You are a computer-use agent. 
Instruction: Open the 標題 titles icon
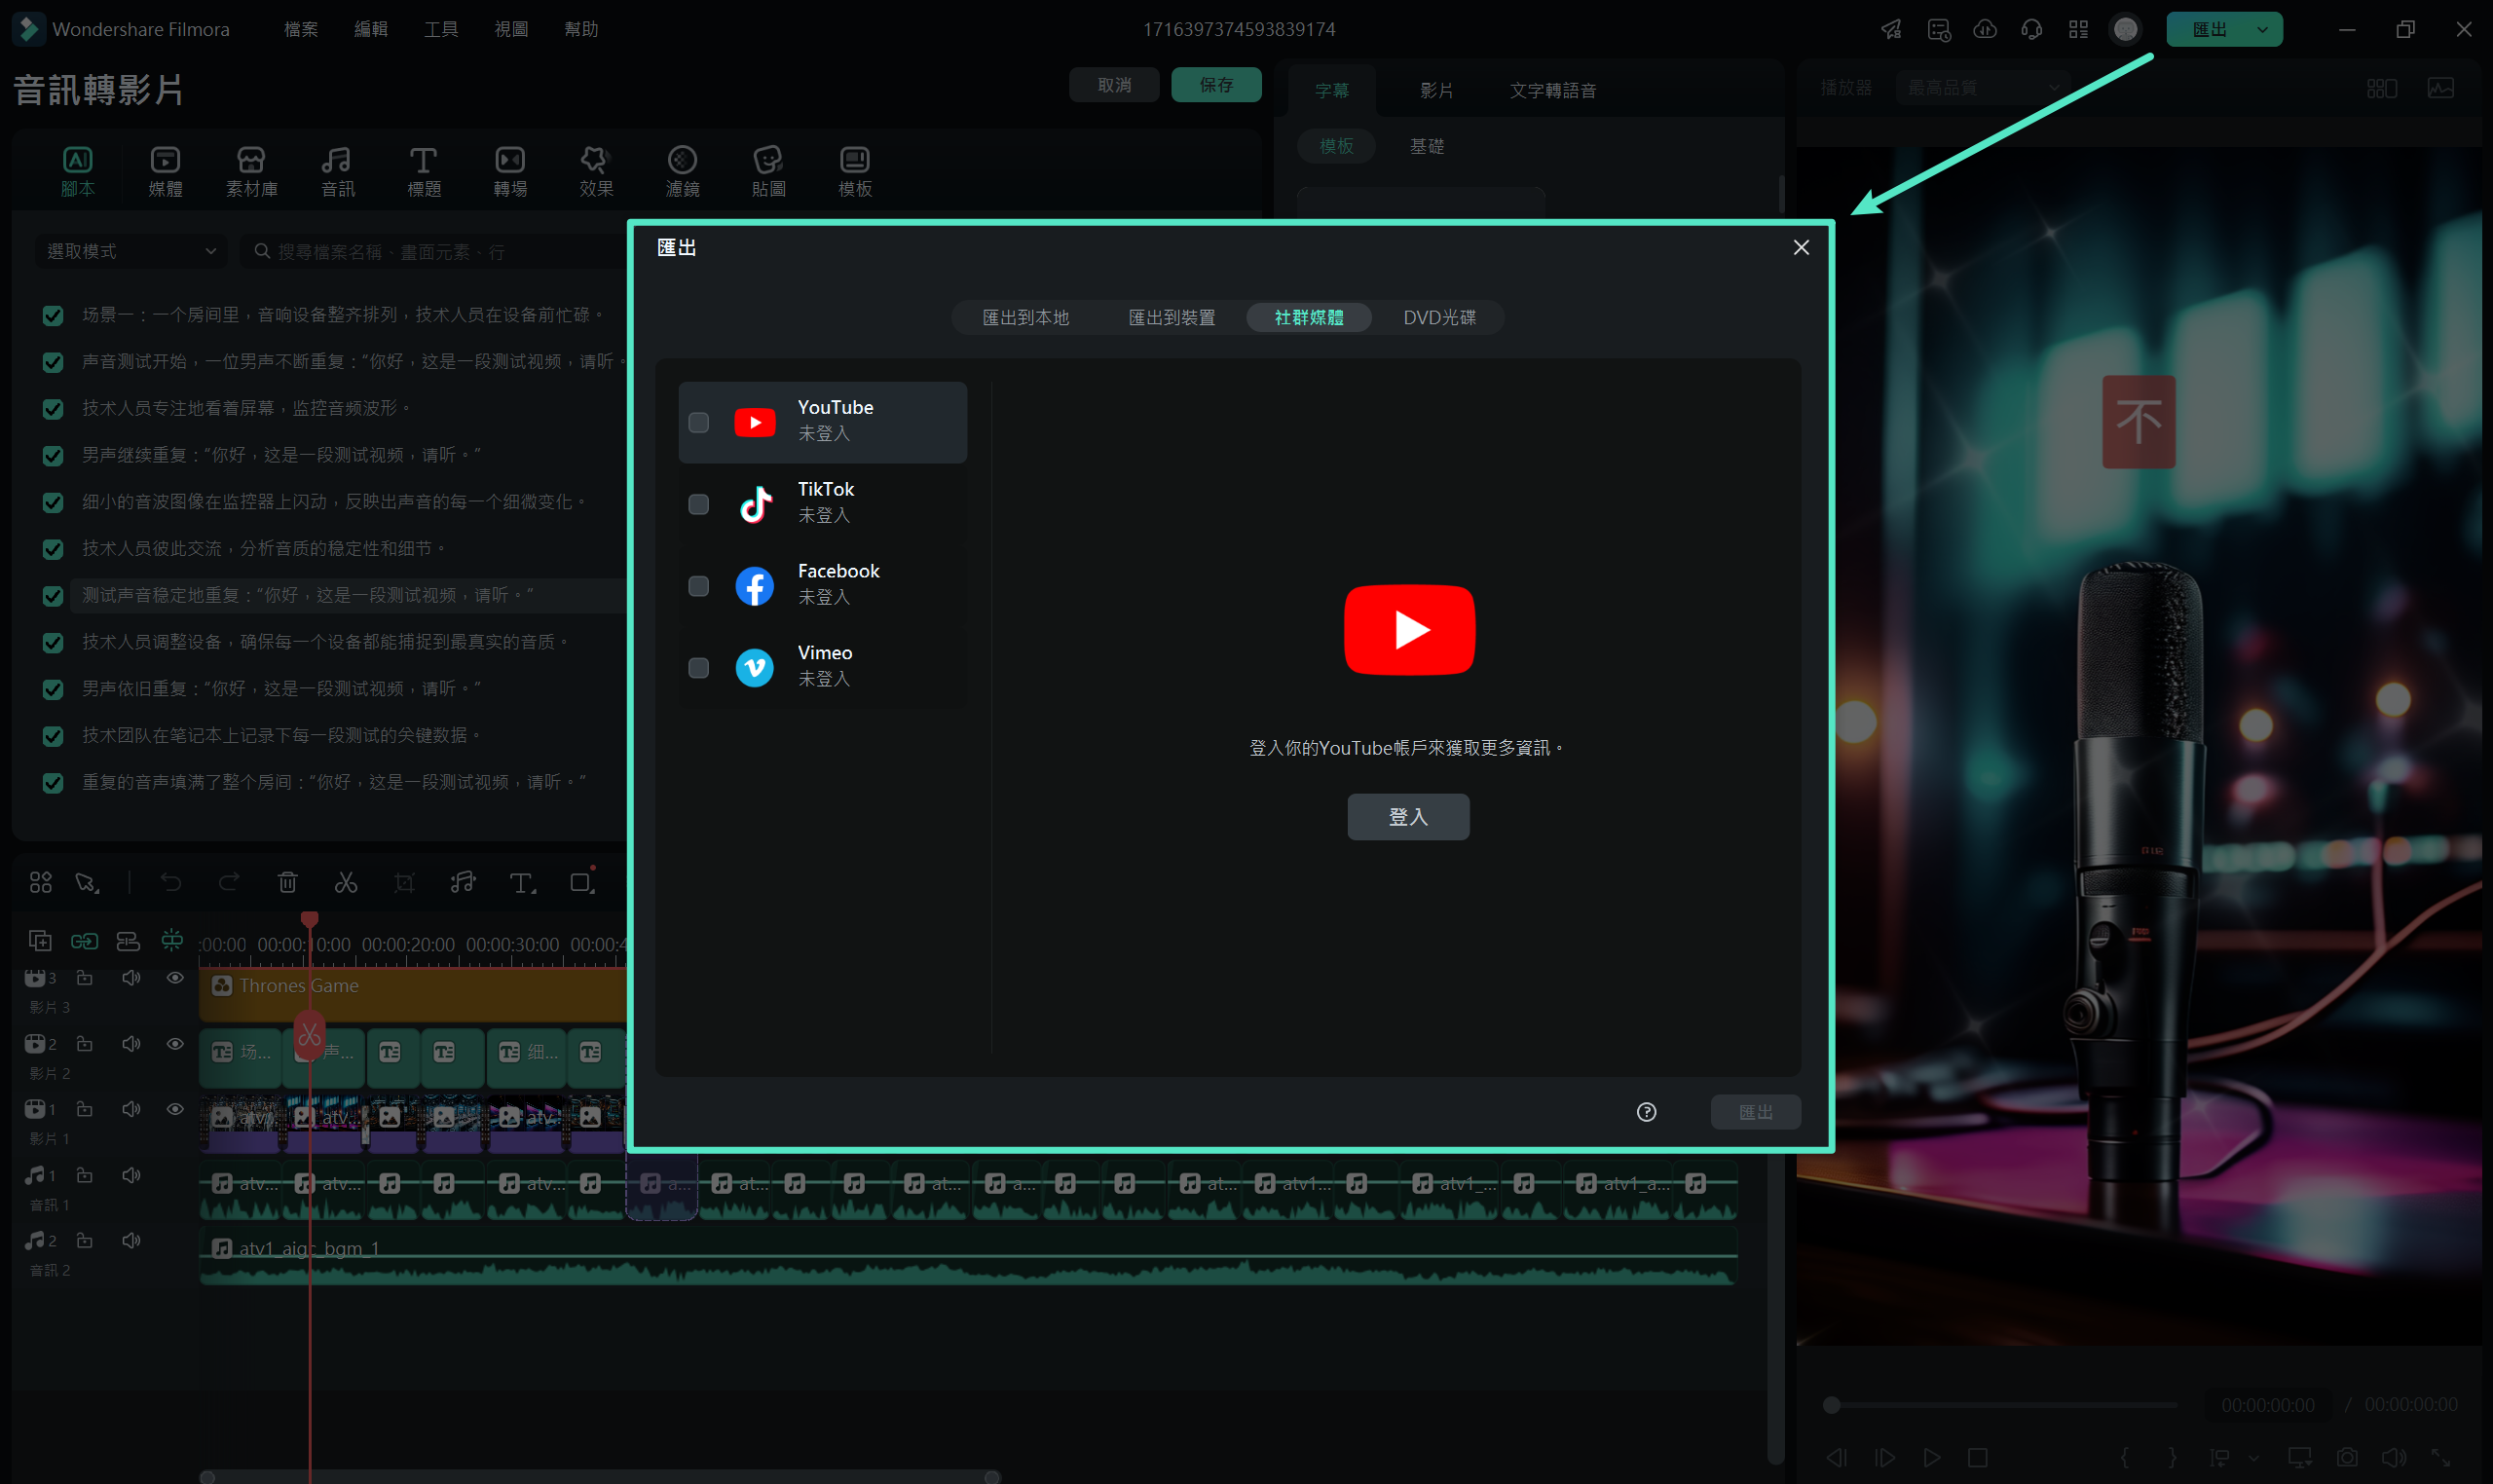point(423,171)
